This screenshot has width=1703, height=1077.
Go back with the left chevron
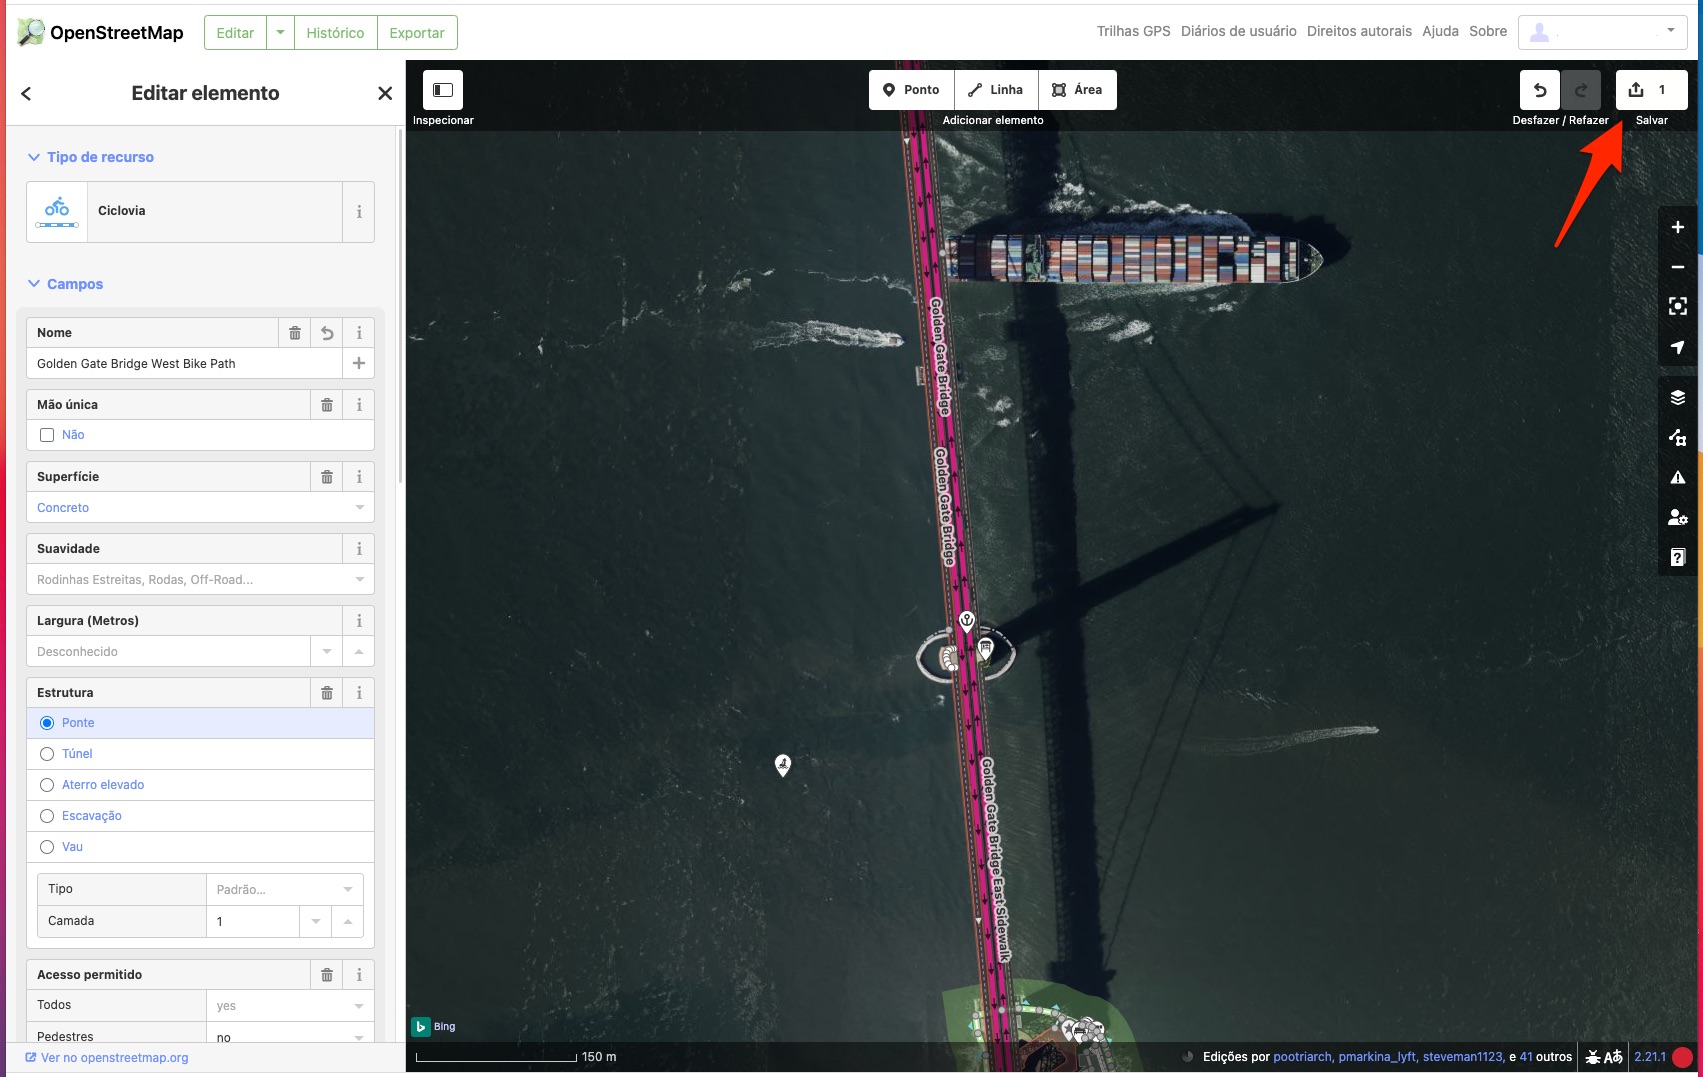(x=27, y=93)
